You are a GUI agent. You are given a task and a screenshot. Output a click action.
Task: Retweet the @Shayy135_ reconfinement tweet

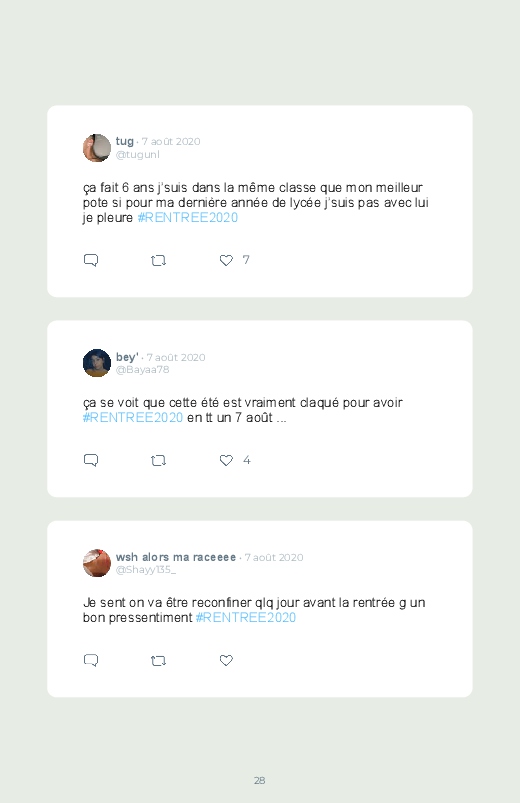[158, 661]
